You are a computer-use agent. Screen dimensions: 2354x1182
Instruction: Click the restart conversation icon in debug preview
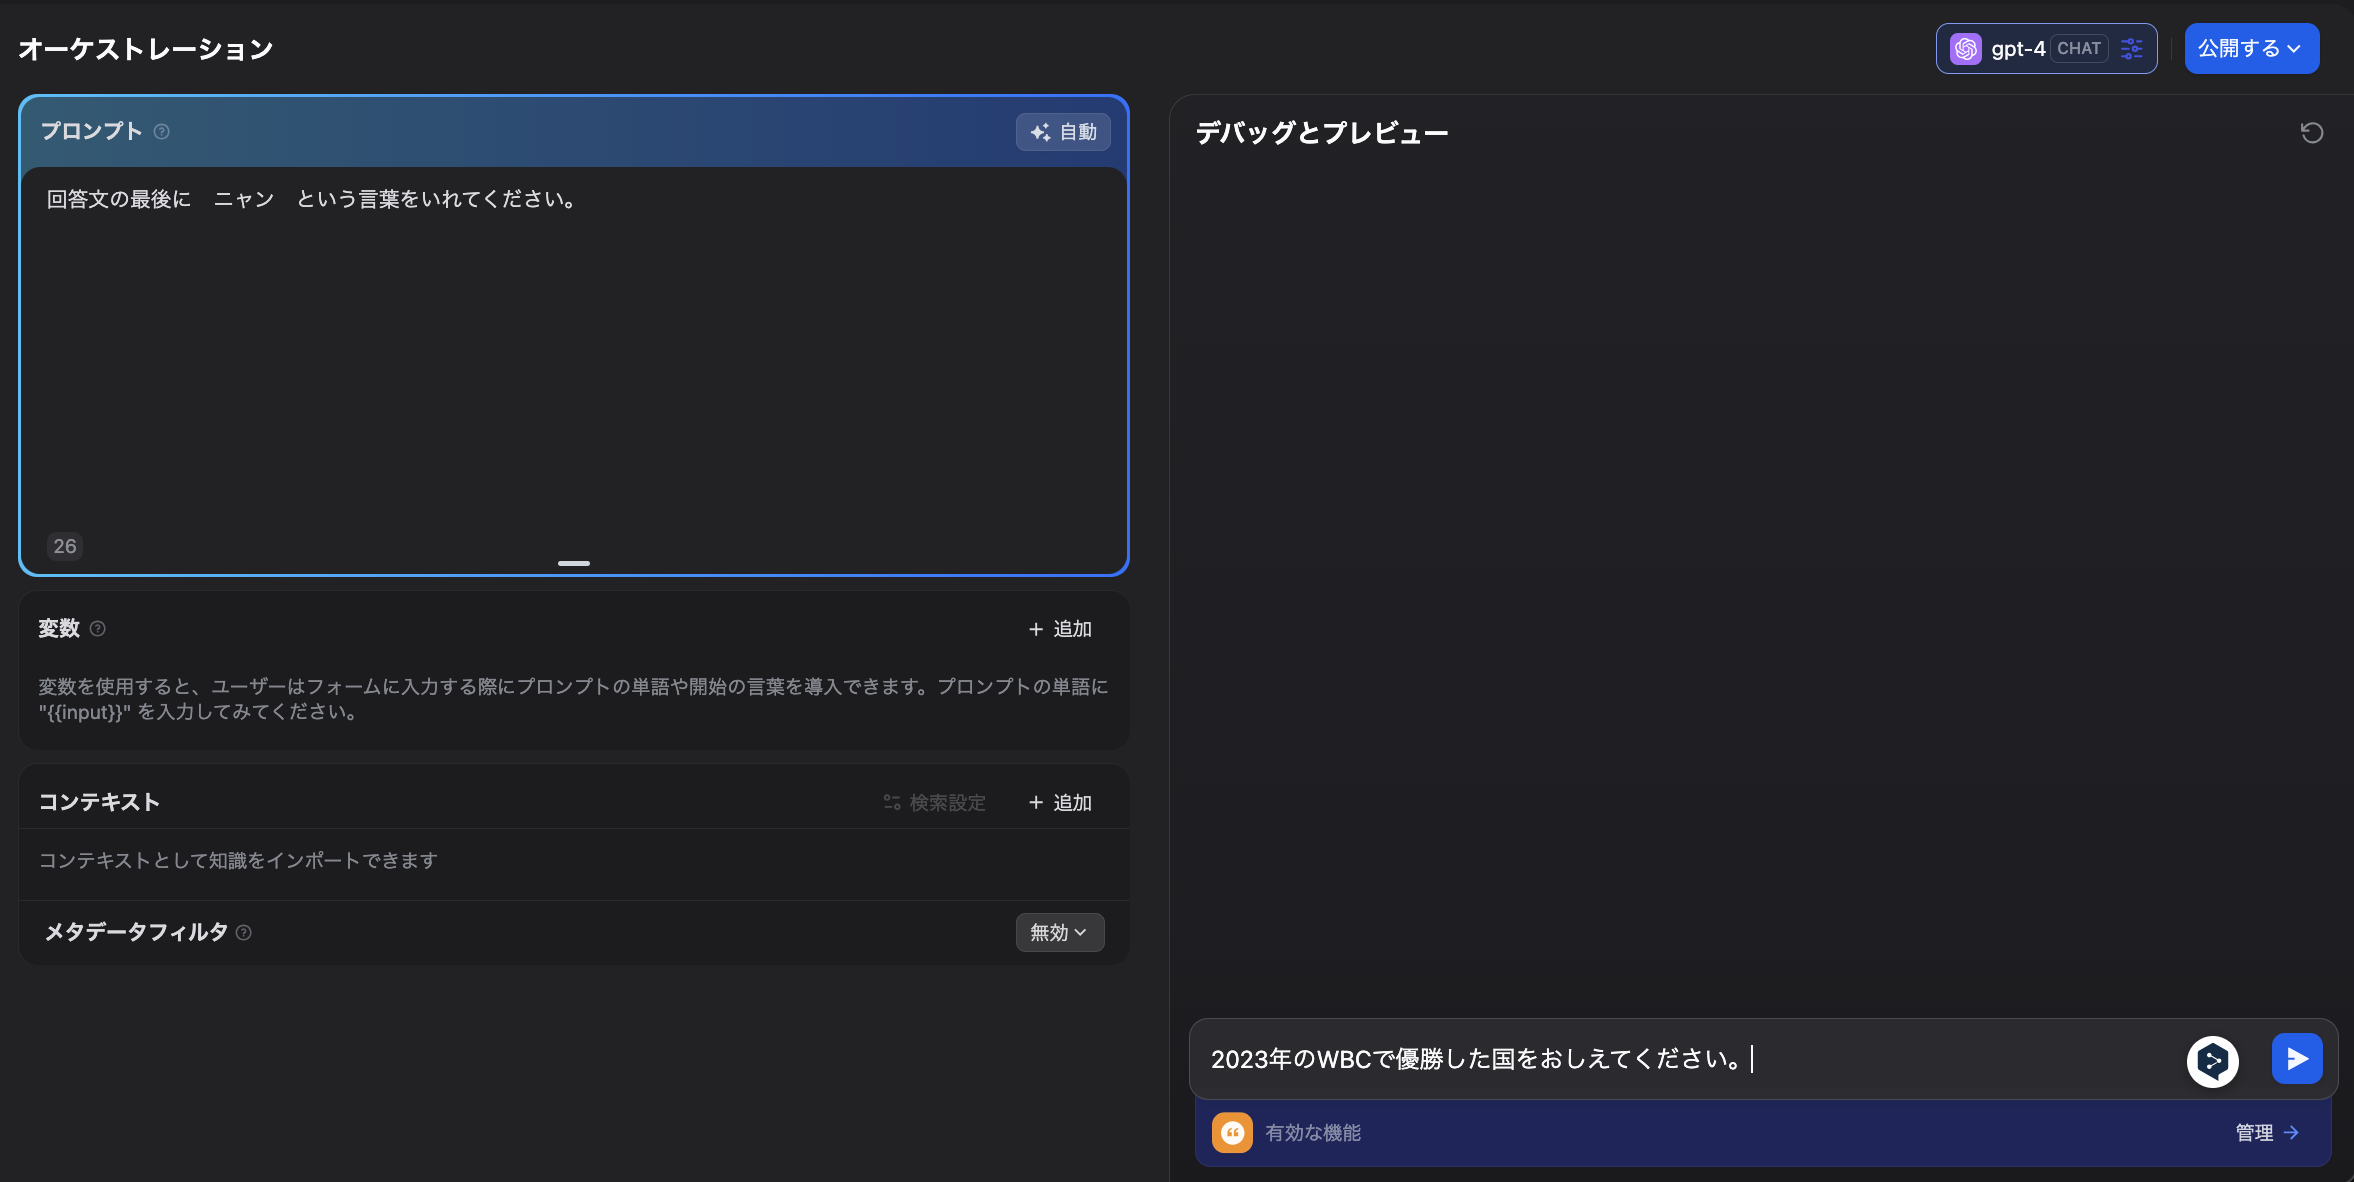(2311, 132)
